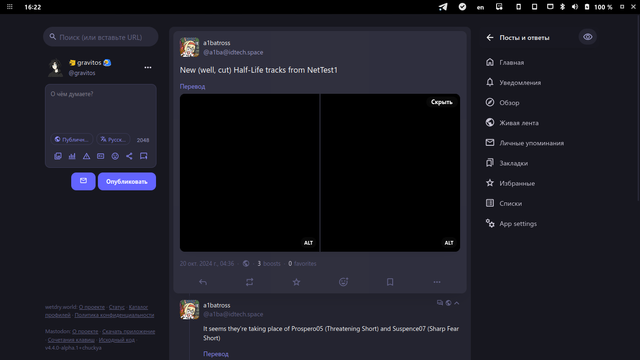
Task: Go back using the arrow near Посты и ответы
Action: click(490, 38)
